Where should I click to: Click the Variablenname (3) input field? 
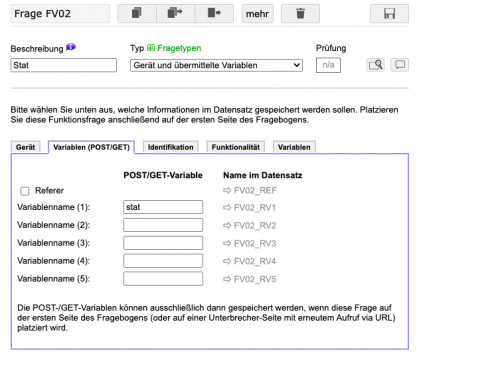163,243
